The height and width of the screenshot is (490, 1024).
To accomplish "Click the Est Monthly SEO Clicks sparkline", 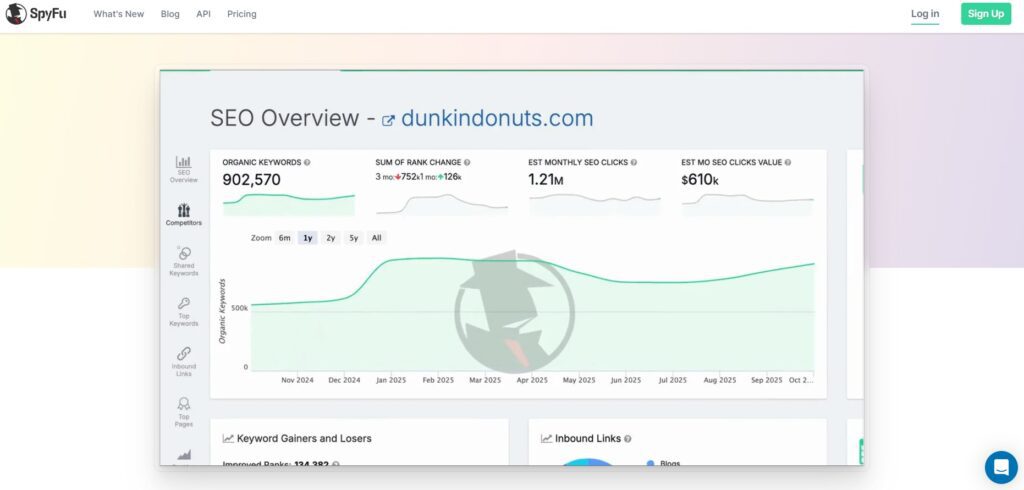I will click(595, 204).
